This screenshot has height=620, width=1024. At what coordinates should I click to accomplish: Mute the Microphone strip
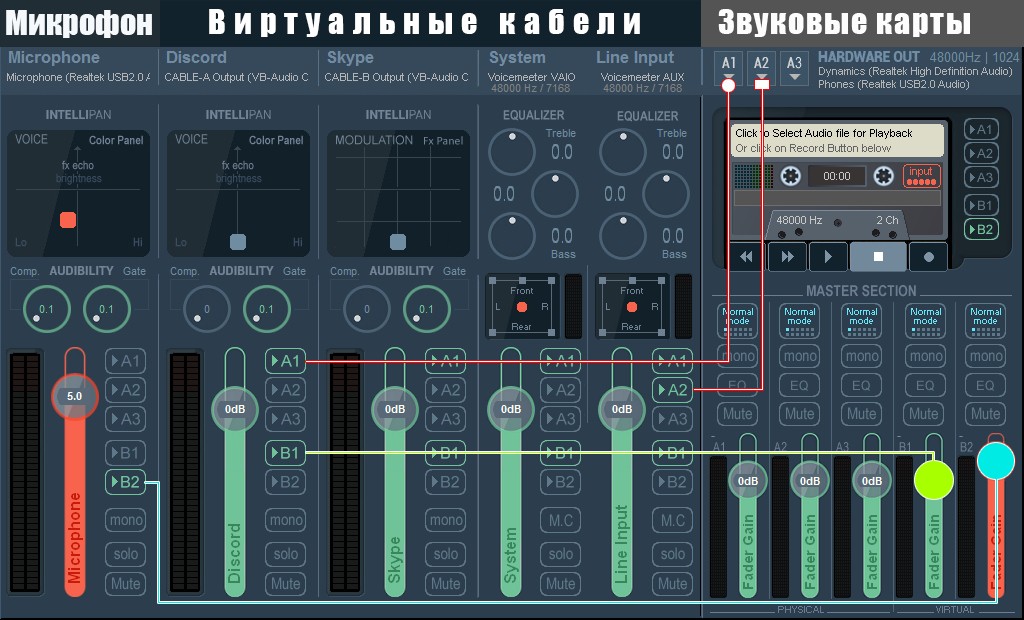(x=125, y=583)
